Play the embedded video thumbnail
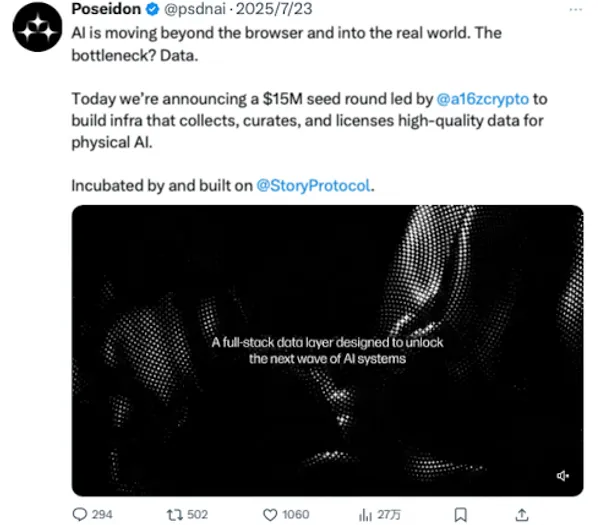This screenshot has height=525, width=600. pos(326,350)
